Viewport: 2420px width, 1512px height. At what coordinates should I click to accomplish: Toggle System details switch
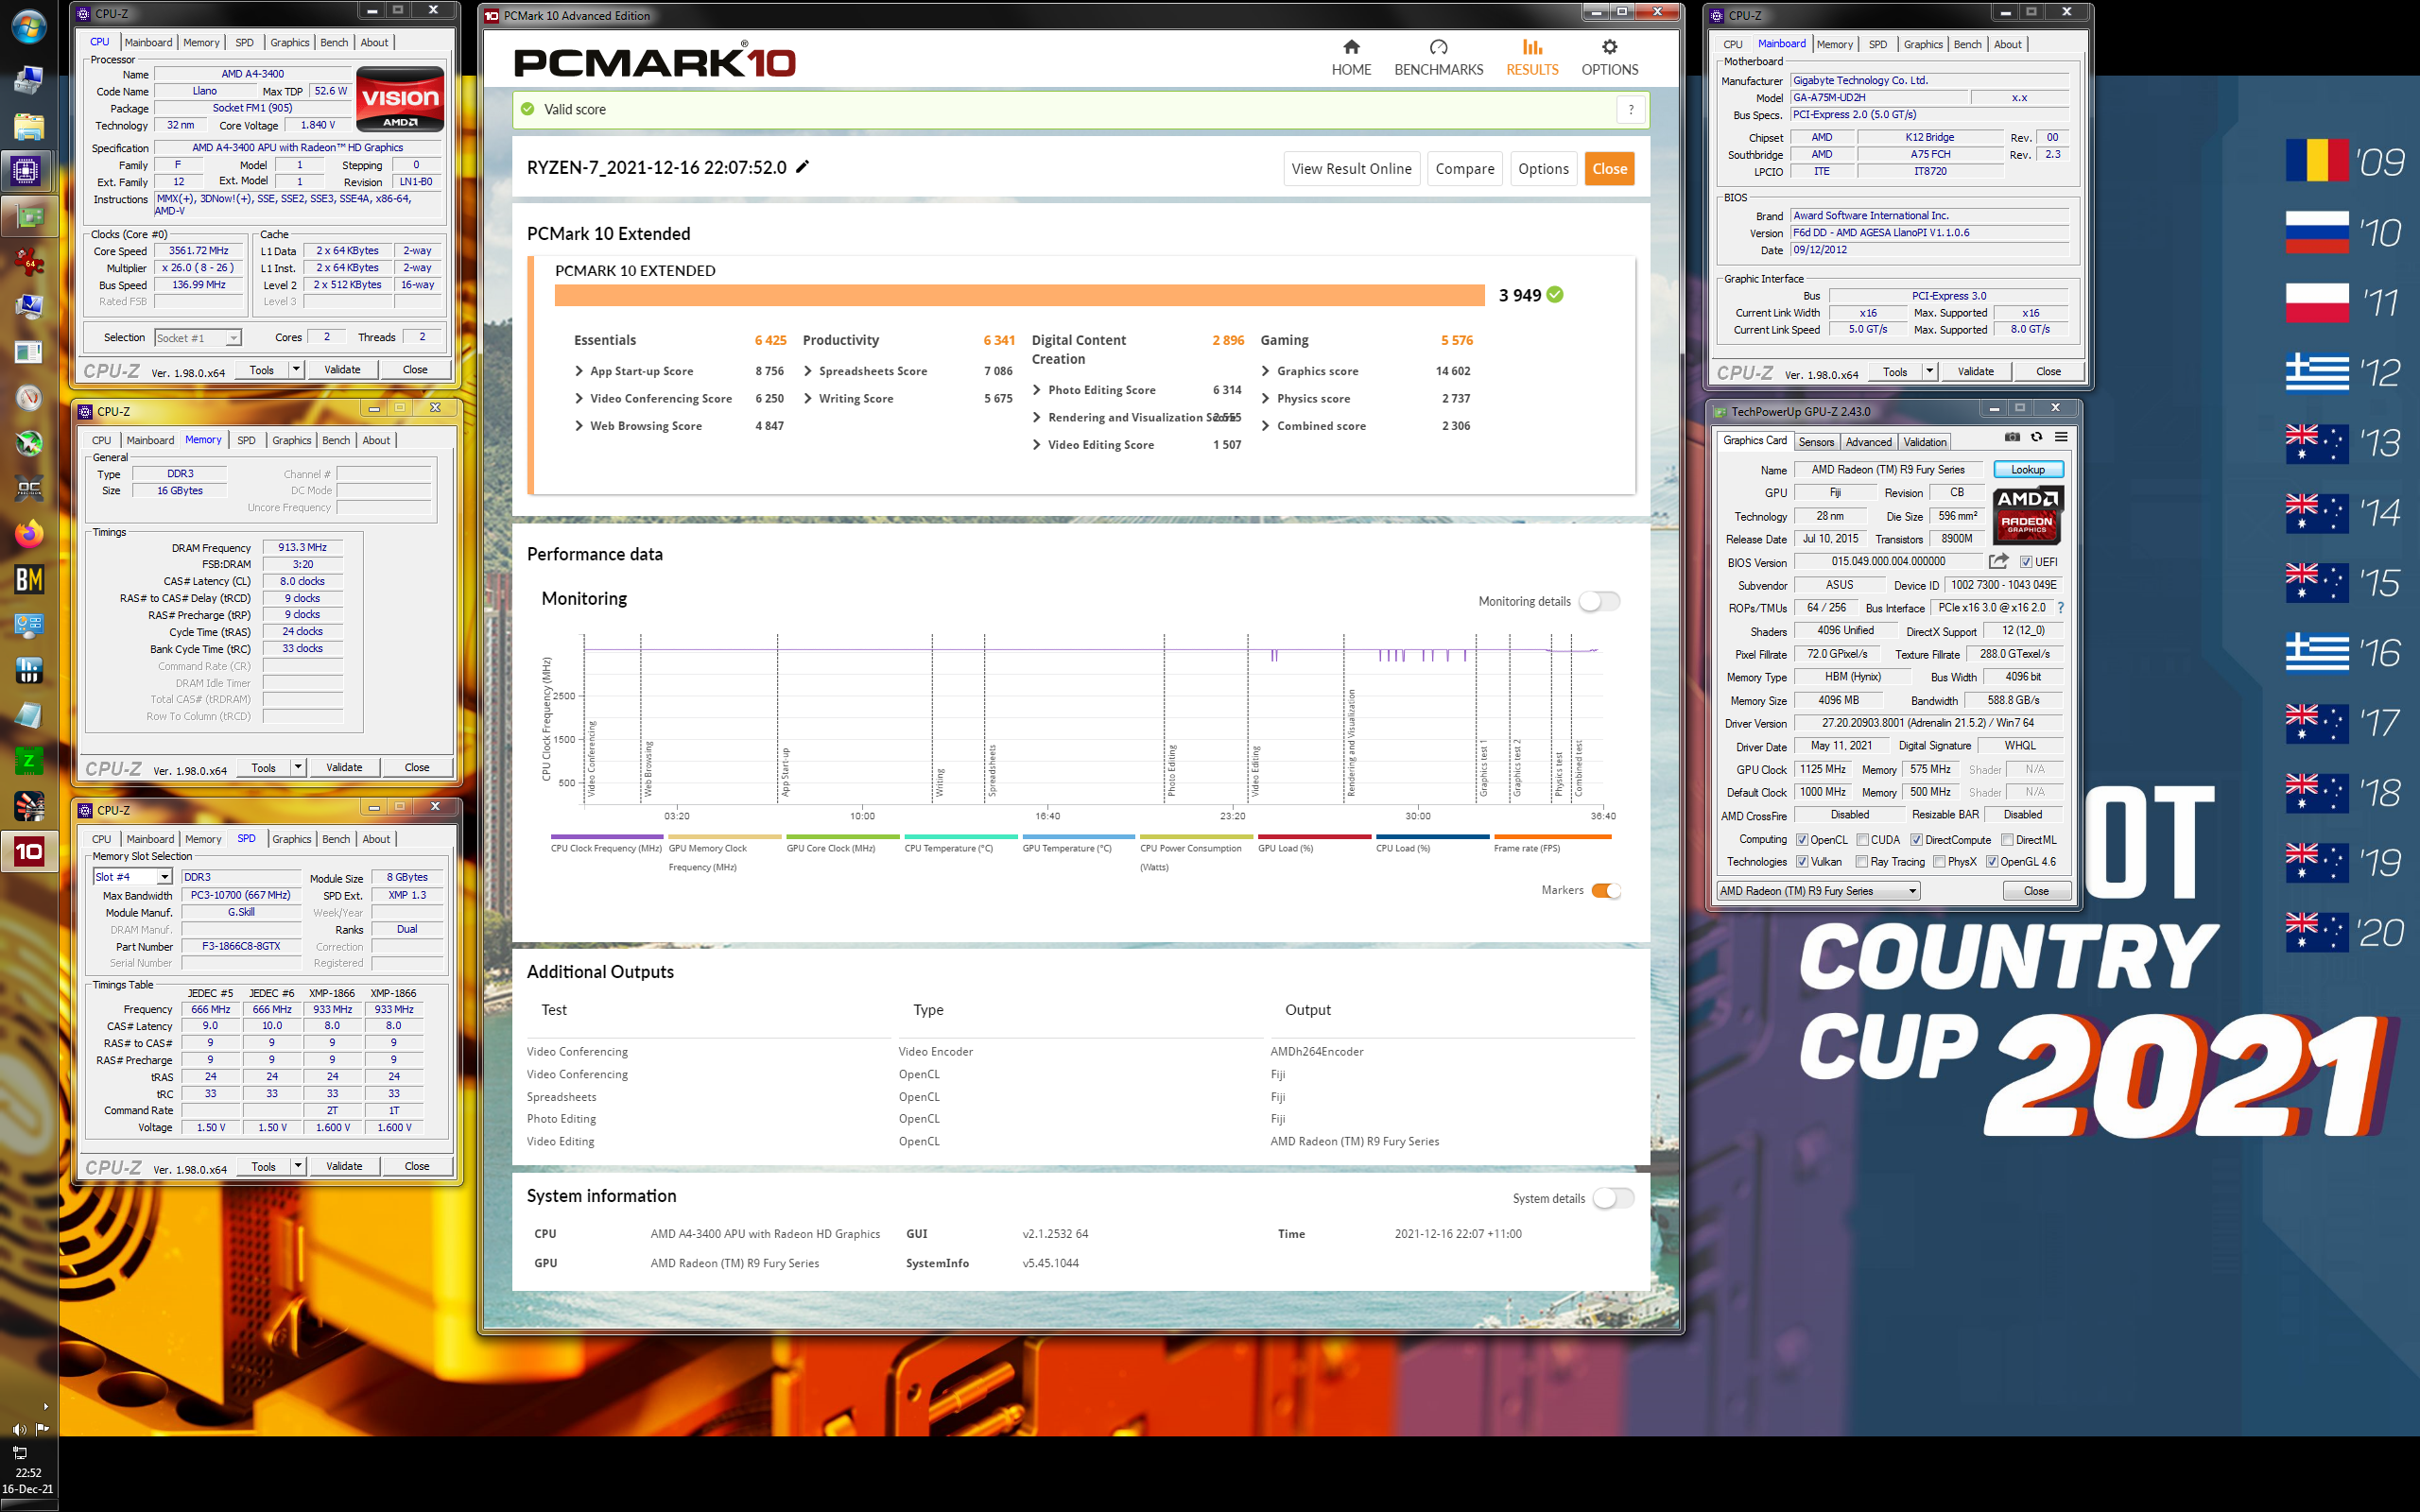1613,1198
